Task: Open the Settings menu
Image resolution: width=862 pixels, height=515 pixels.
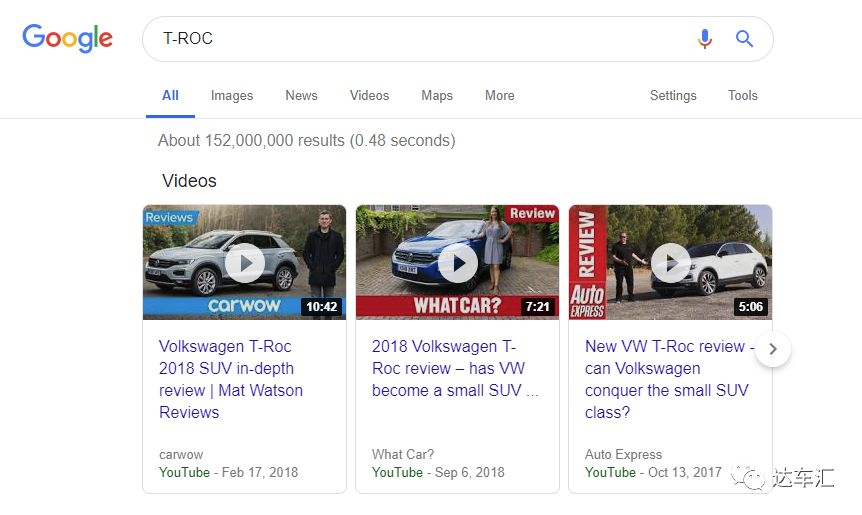Action: pyautogui.click(x=673, y=96)
